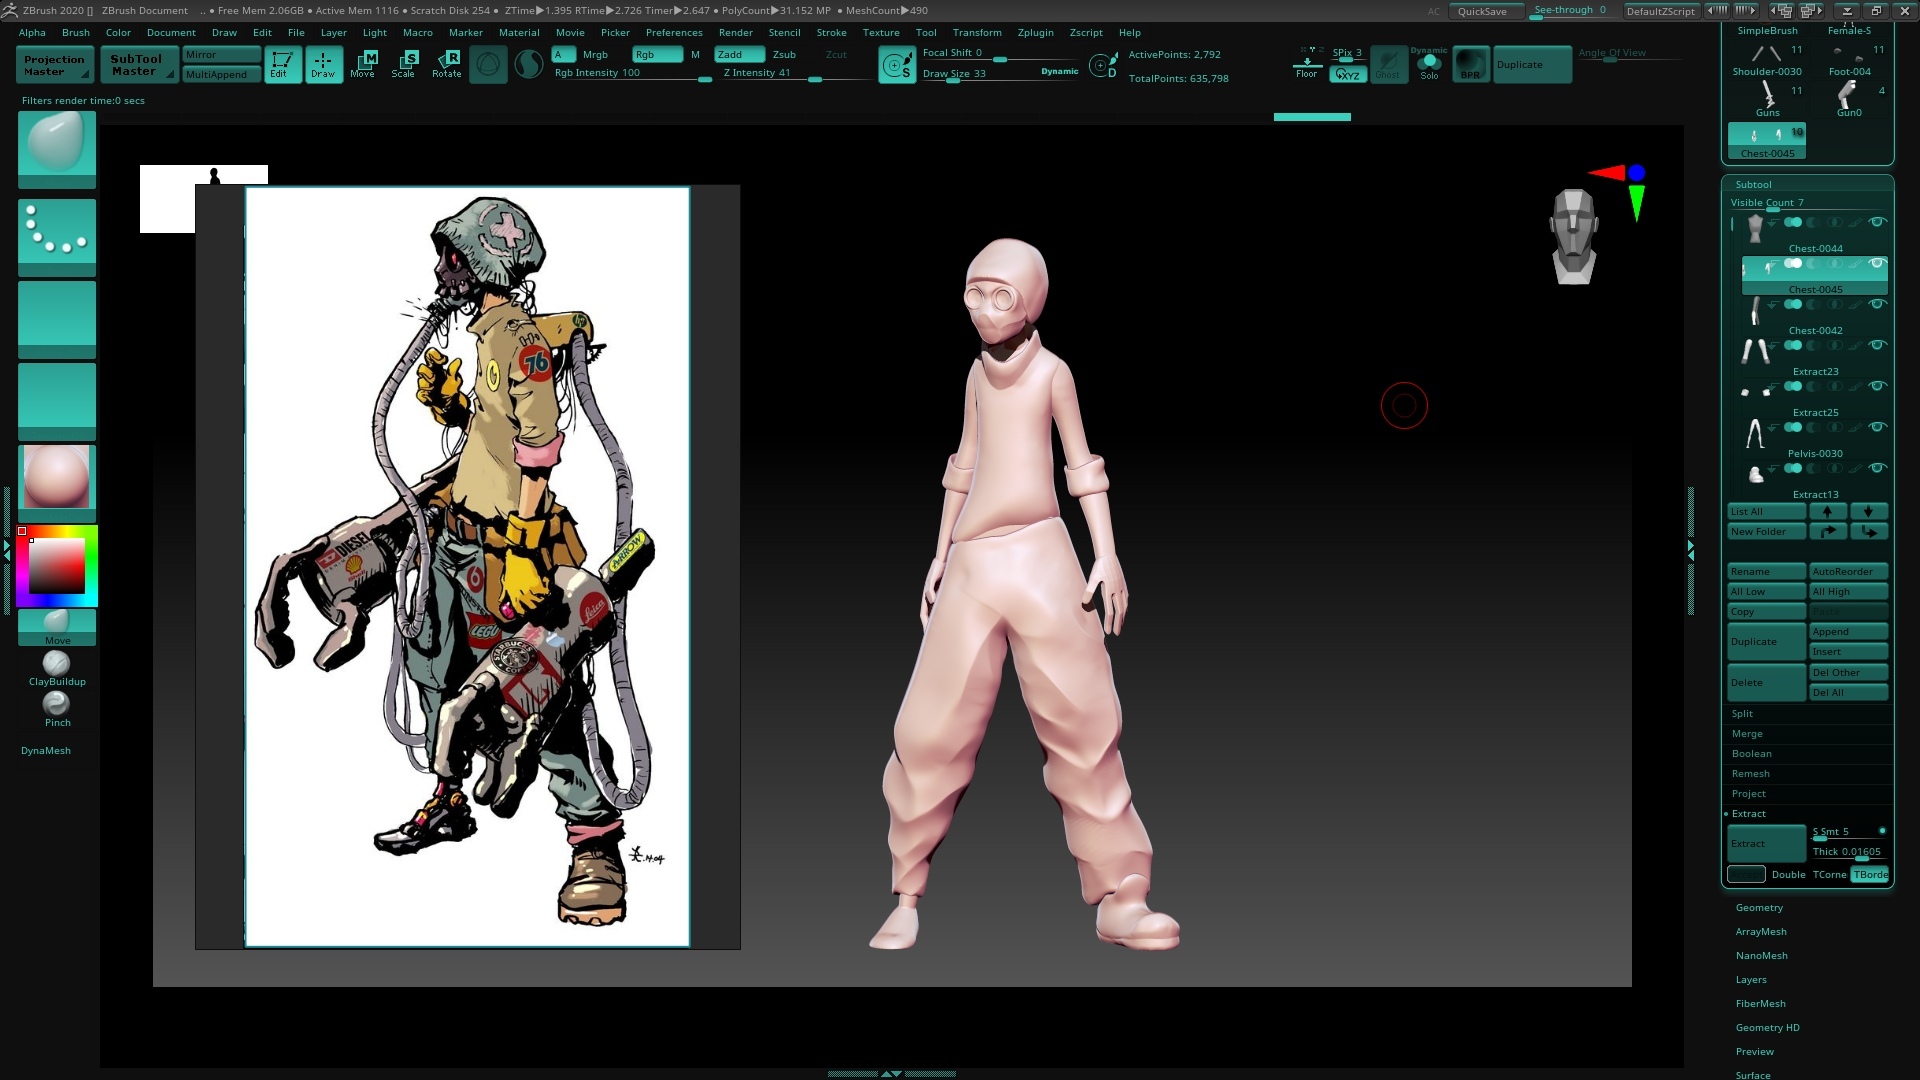Move subtool down with the down arrow
This screenshot has width=1920, height=1080.
(1868, 511)
